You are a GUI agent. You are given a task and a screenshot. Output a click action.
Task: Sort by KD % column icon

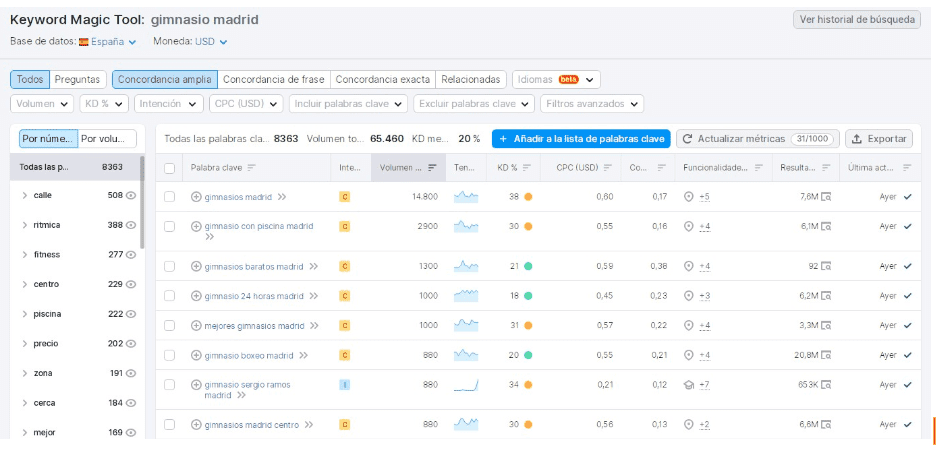coord(526,168)
